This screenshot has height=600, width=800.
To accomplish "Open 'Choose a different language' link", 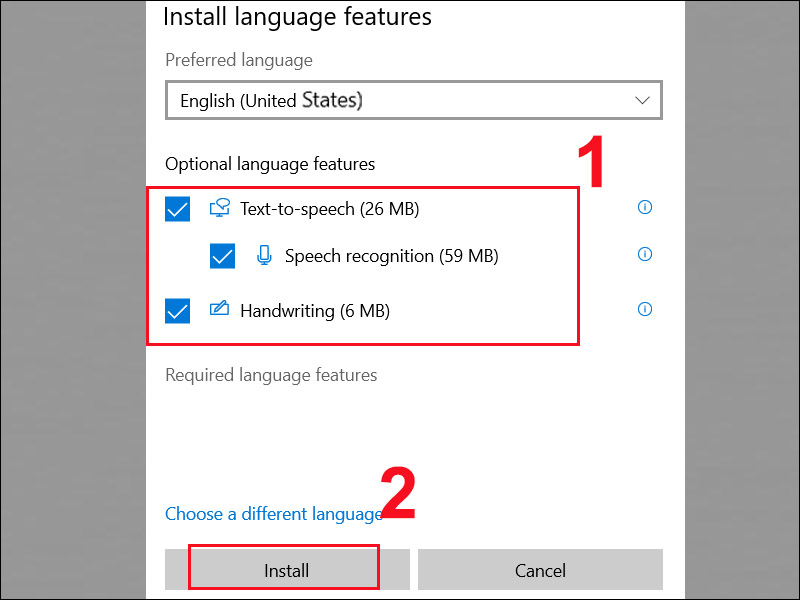I will 273,513.
